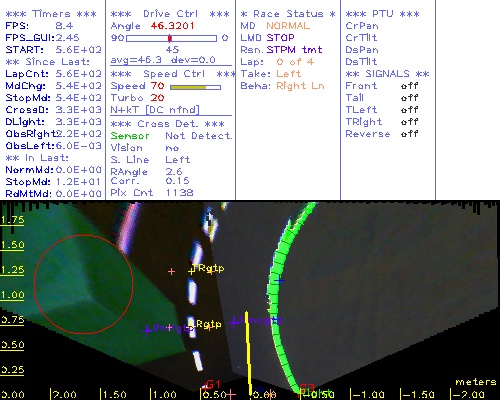
Task: Click the blue Rnlfgtp cross marker
Action: (147, 330)
